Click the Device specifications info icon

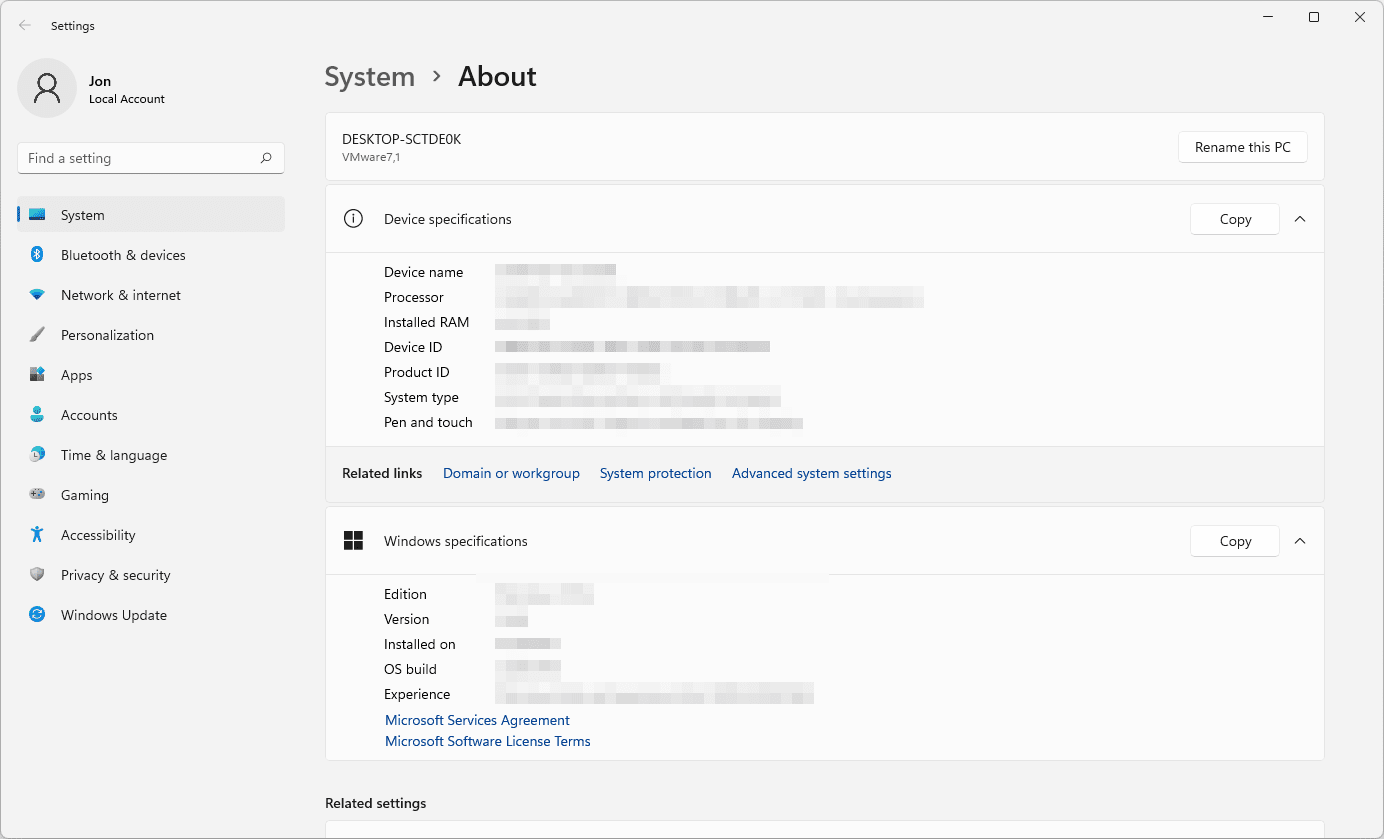353,219
